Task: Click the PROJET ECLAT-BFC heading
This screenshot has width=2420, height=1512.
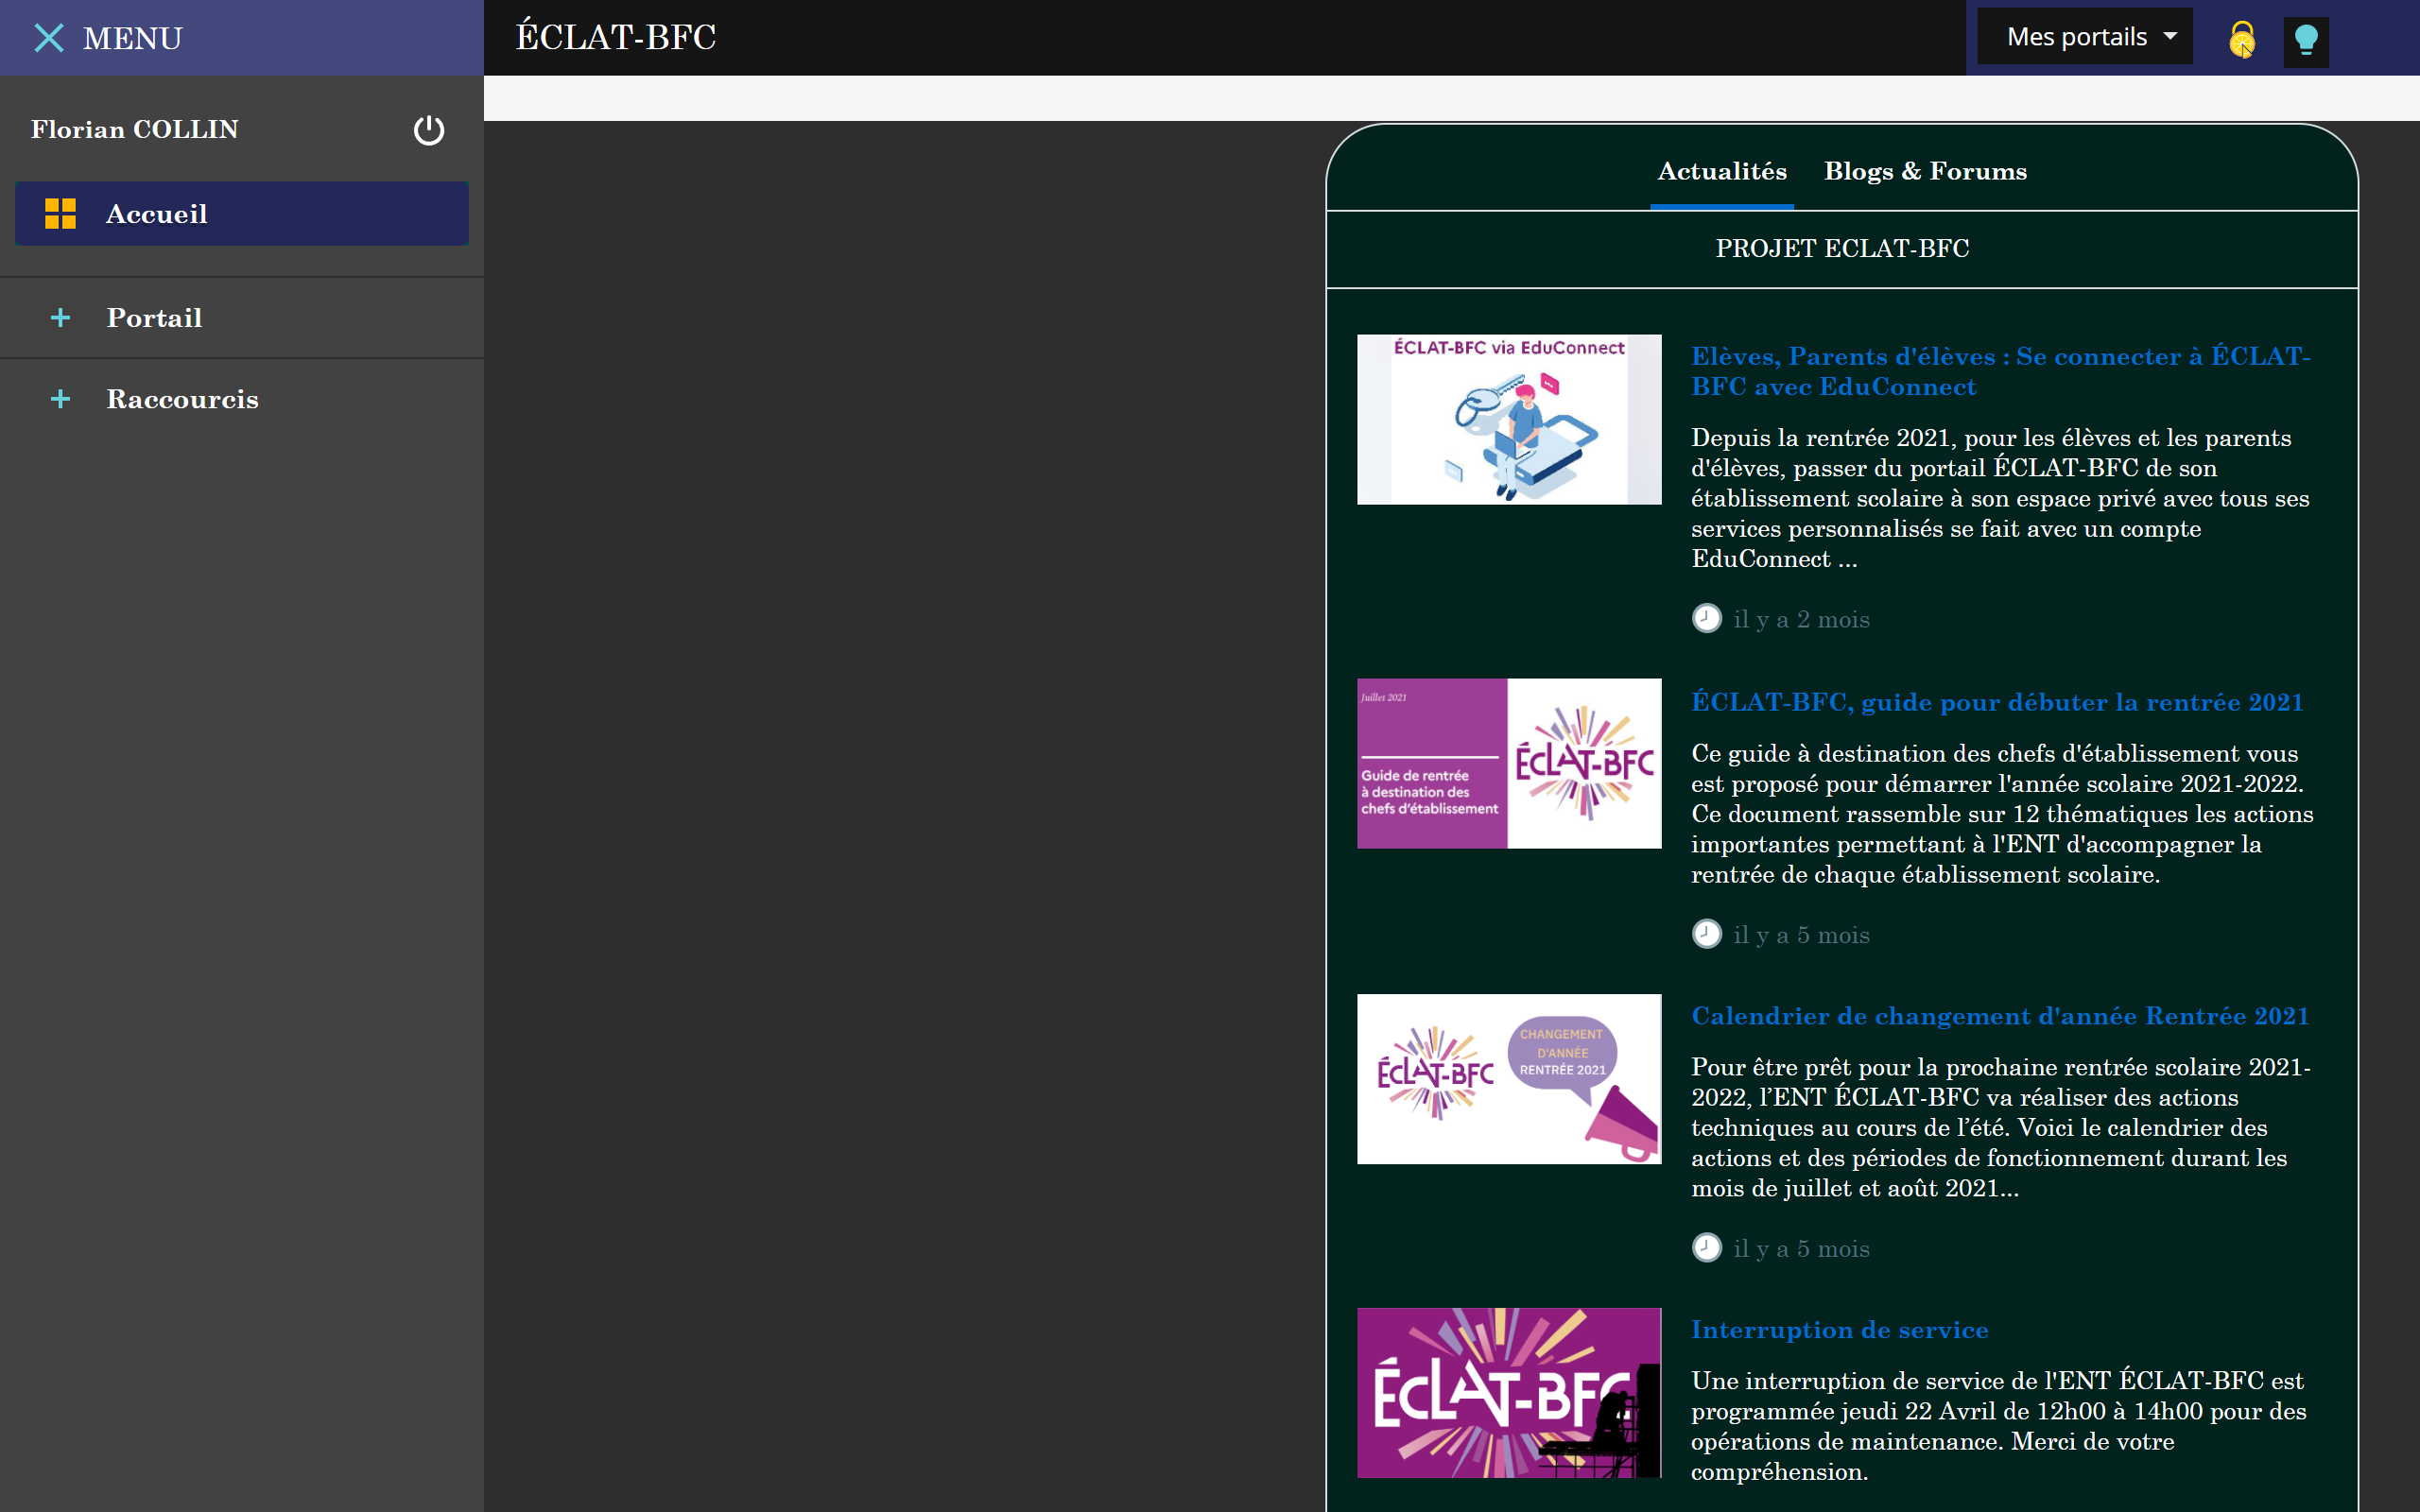Action: pyautogui.click(x=1842, y=248)
